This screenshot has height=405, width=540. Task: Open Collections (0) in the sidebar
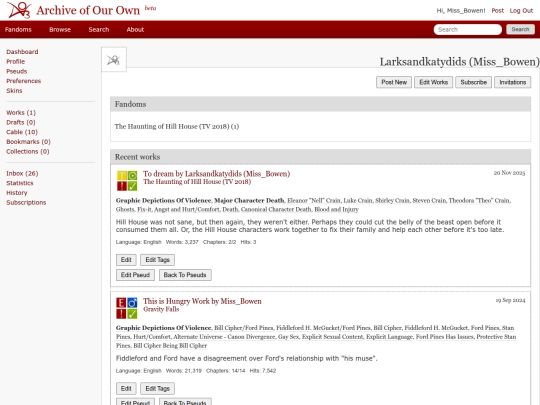click(x=28, y=151)
